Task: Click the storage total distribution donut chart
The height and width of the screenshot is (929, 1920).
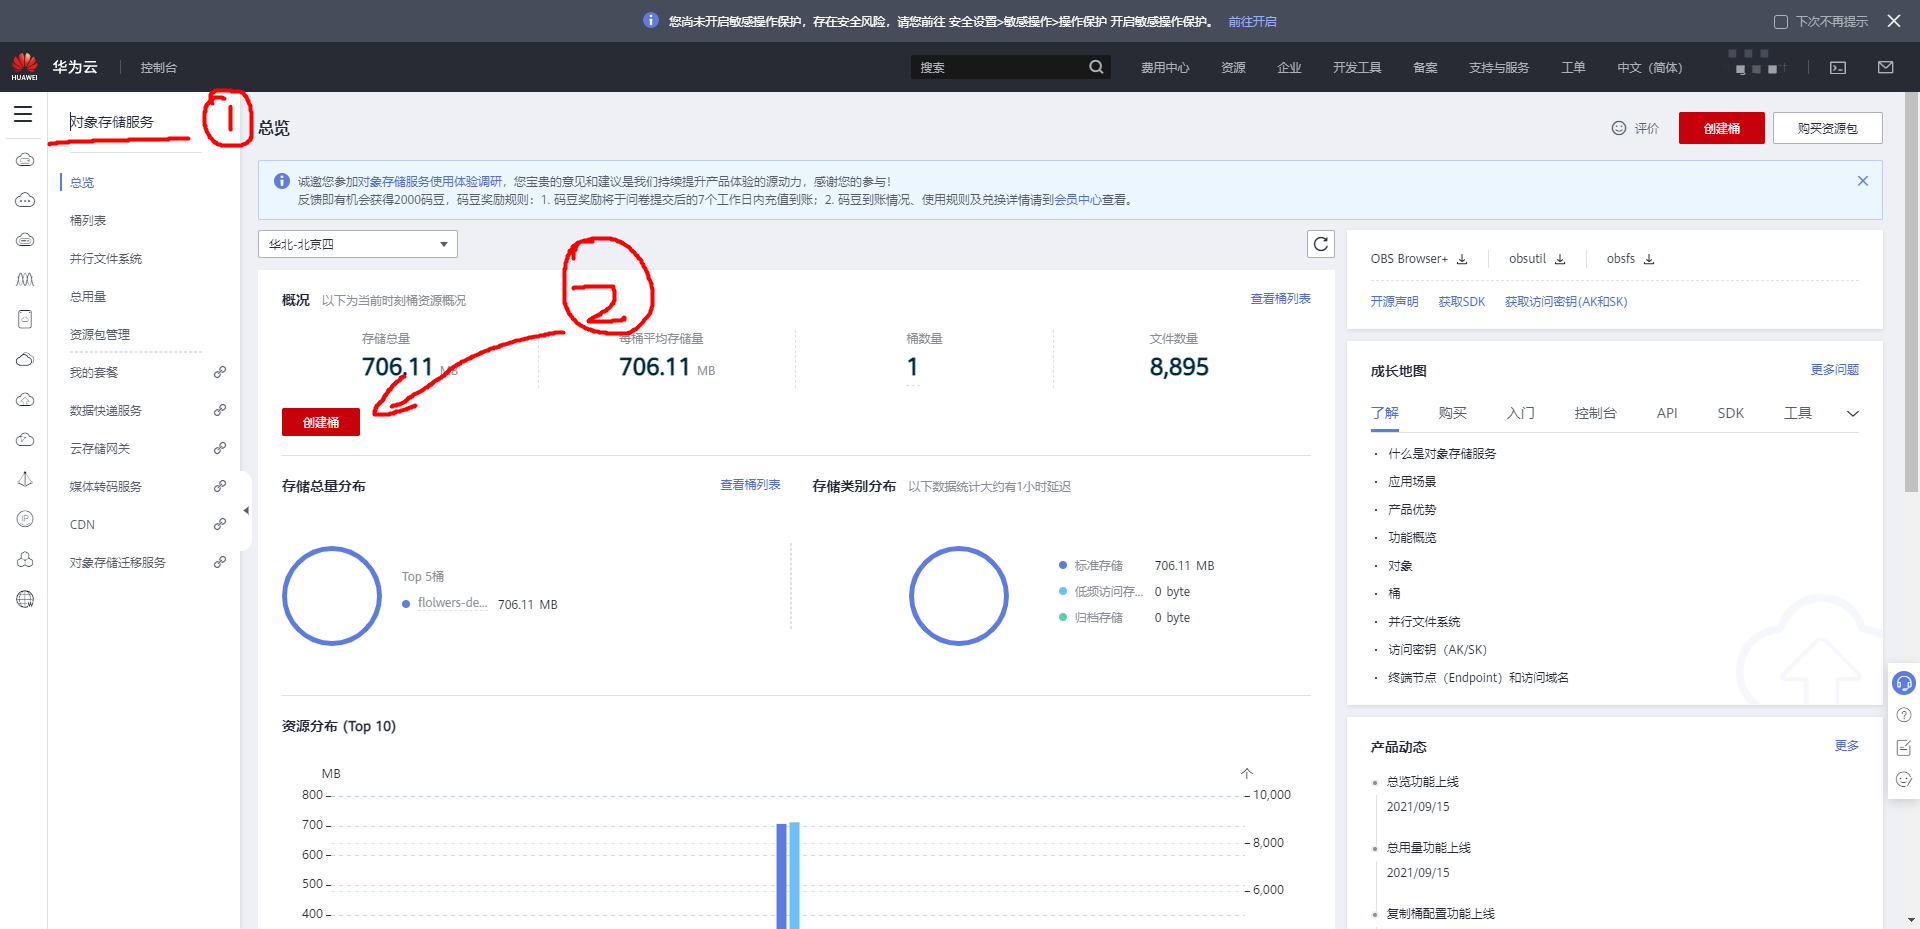Action: 332,596
